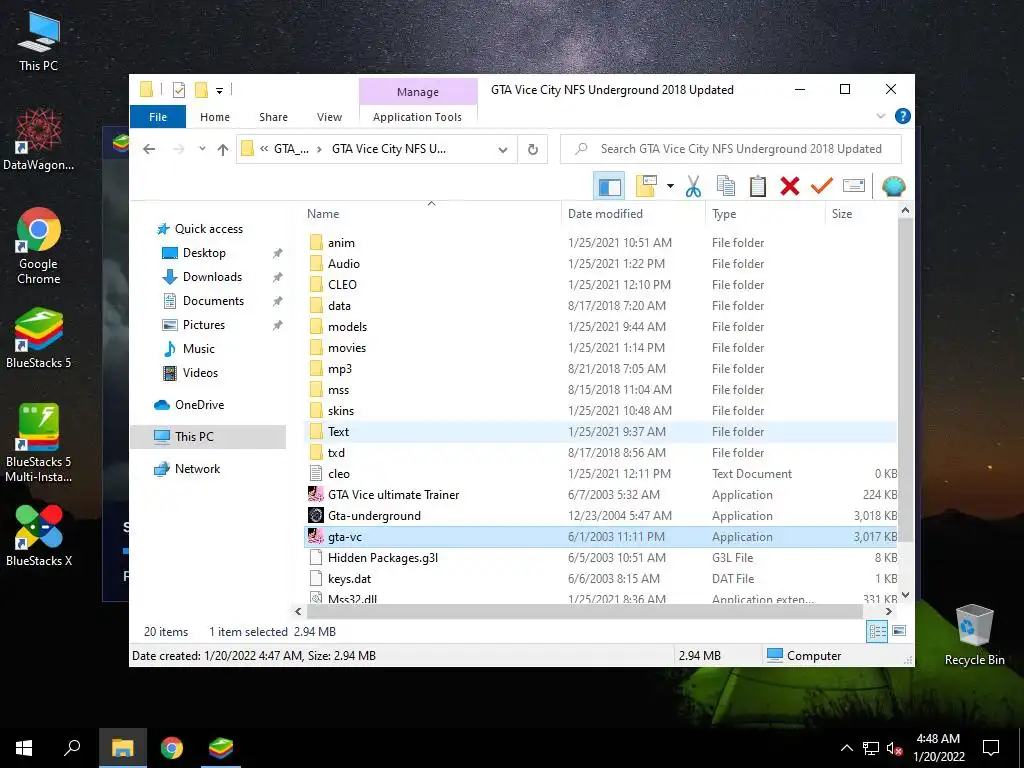This screenshot has height=768, width=1024.
Task: Switch to the Home ribbon tab
Action: point(215,117)
